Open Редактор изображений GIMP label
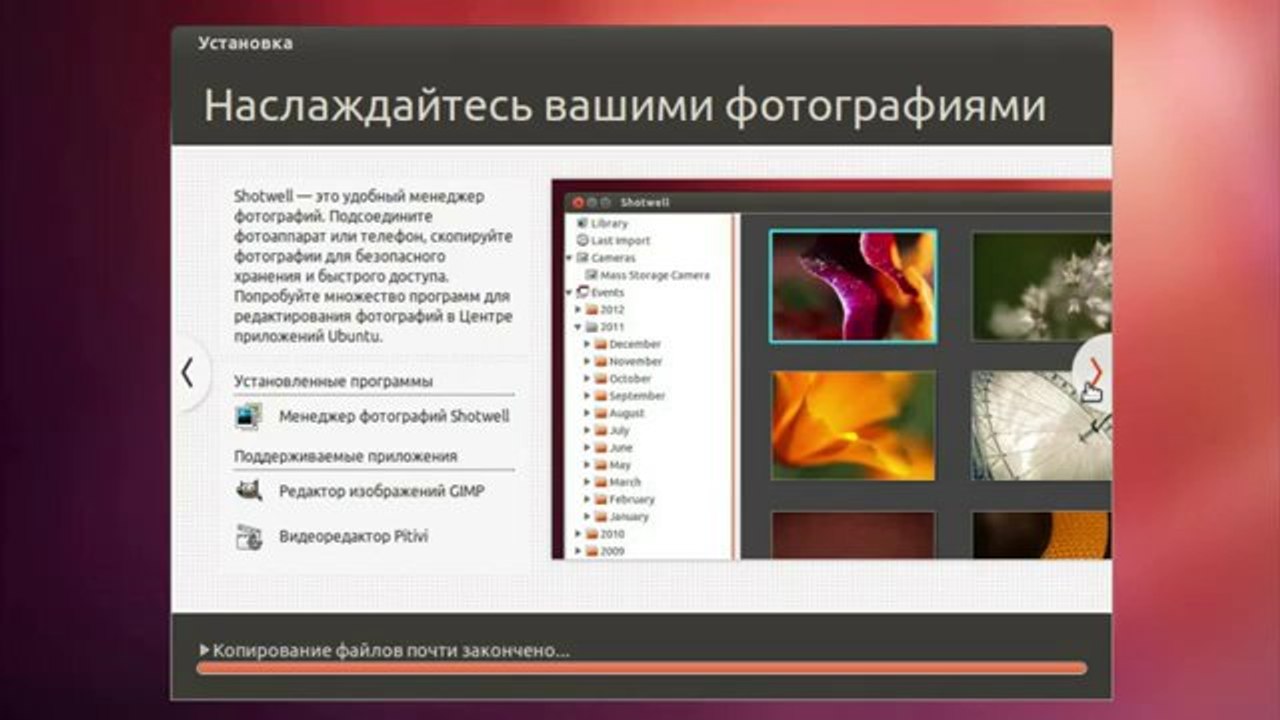Image resolution: width=1280 pixels, height=720 pixels. (x=381, y=491)
